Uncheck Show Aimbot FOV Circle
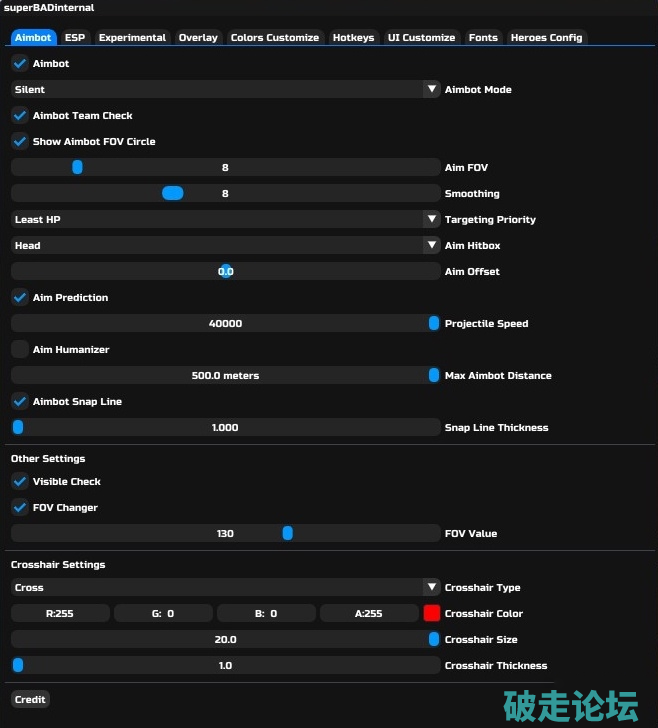The width and height of the screenshot is (658, 728). pyautogui.click(x=20, y=142)
